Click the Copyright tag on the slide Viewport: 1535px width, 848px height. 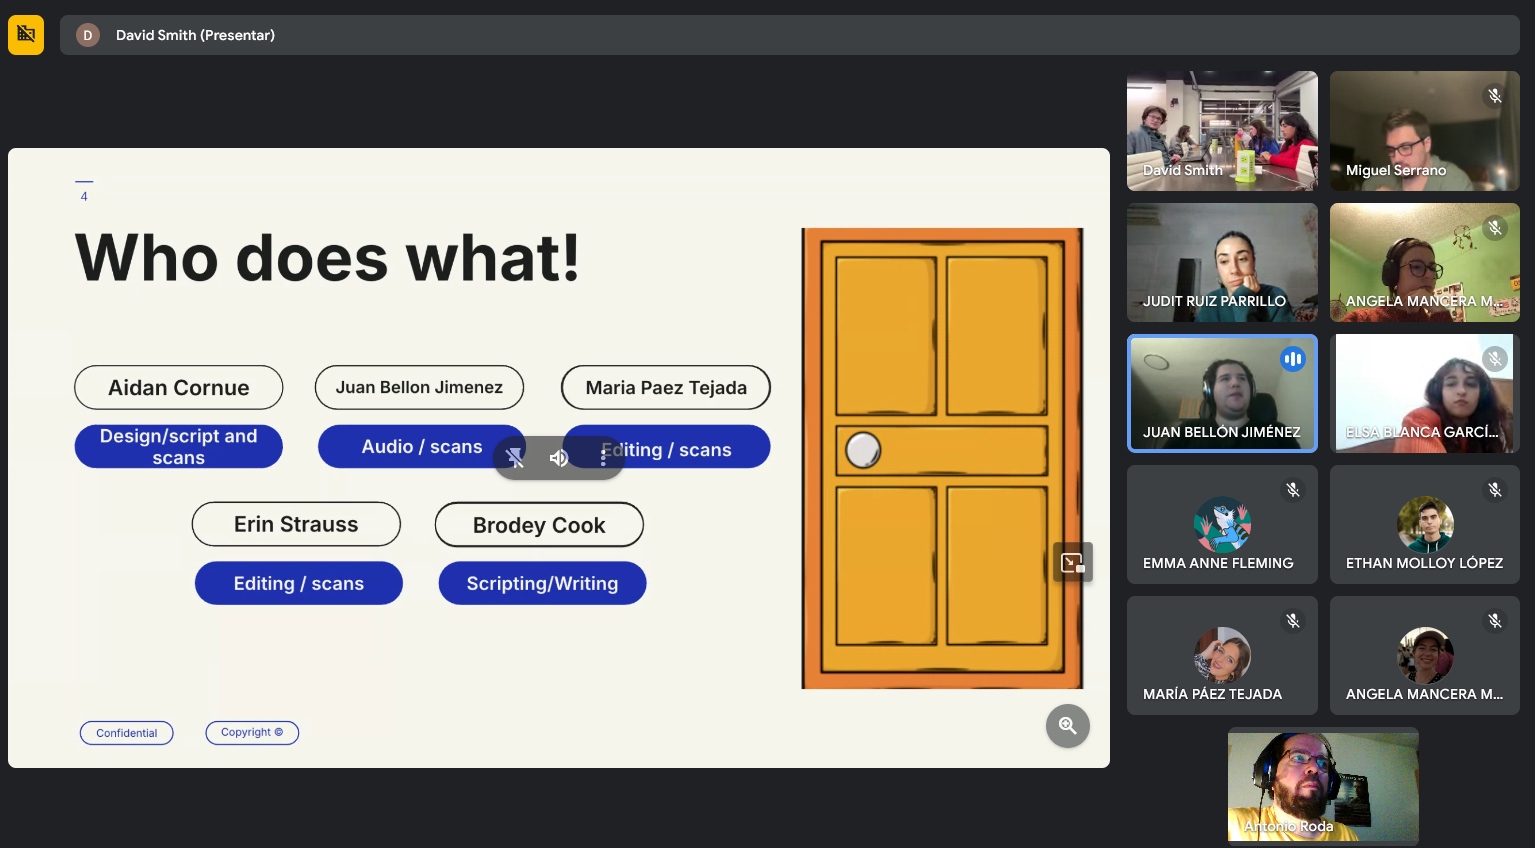click(252, 733)
